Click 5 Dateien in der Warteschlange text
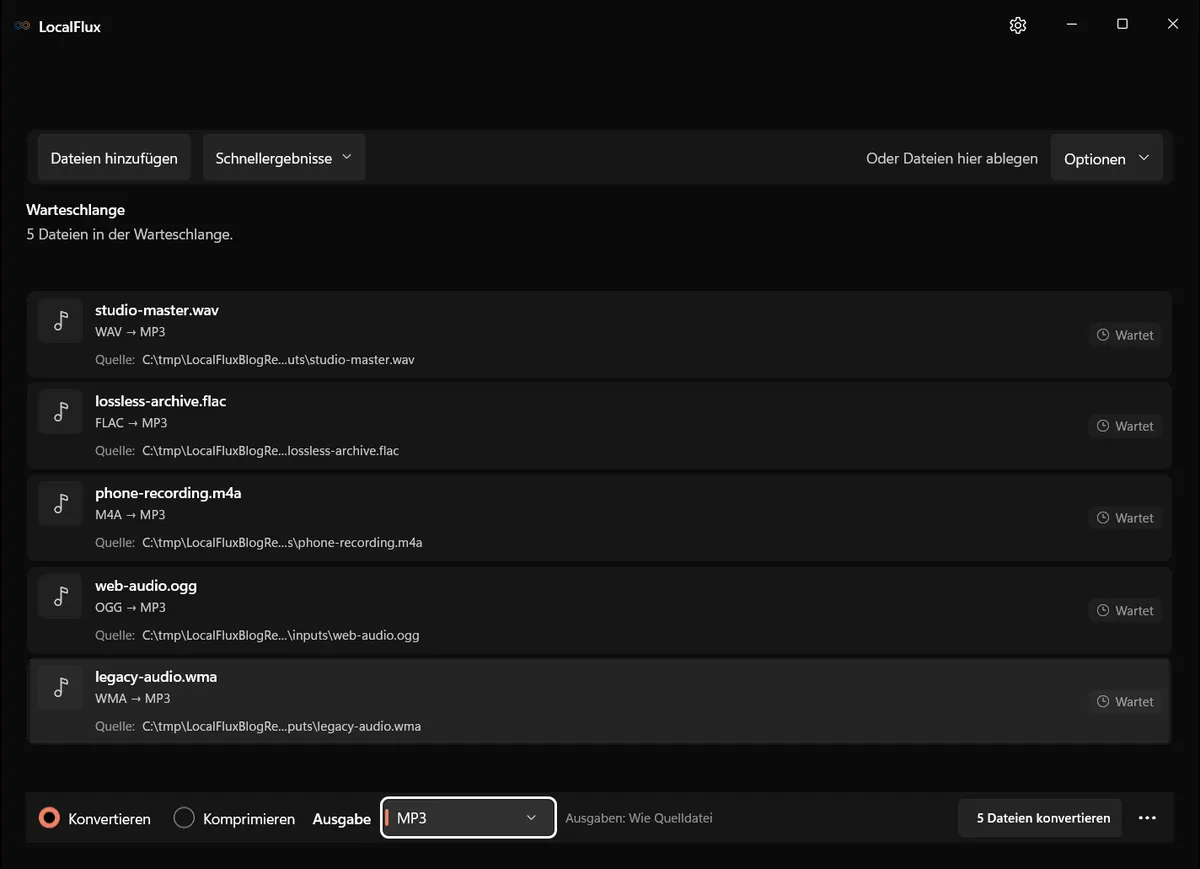Image resolution: width=1200 pixels, height=869 pixels. 129,235
